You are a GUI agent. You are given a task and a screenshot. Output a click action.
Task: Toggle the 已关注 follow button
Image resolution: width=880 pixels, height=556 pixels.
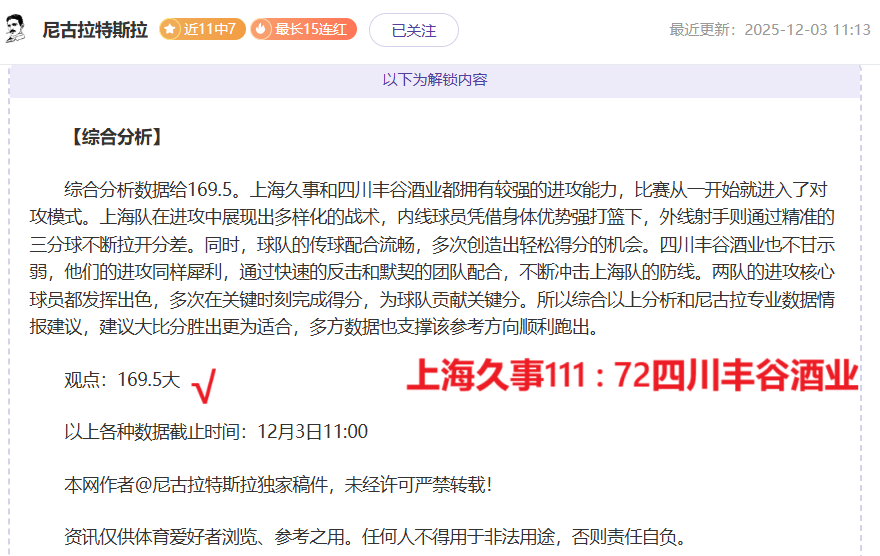pyautogui.click(x=413, y=30)
